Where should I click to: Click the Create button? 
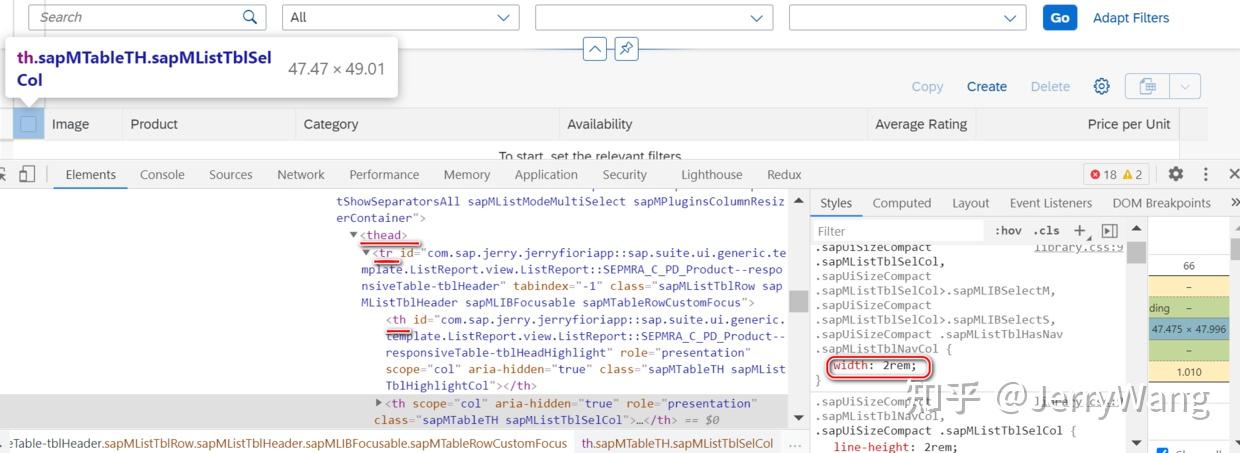[x=987, y=87]
